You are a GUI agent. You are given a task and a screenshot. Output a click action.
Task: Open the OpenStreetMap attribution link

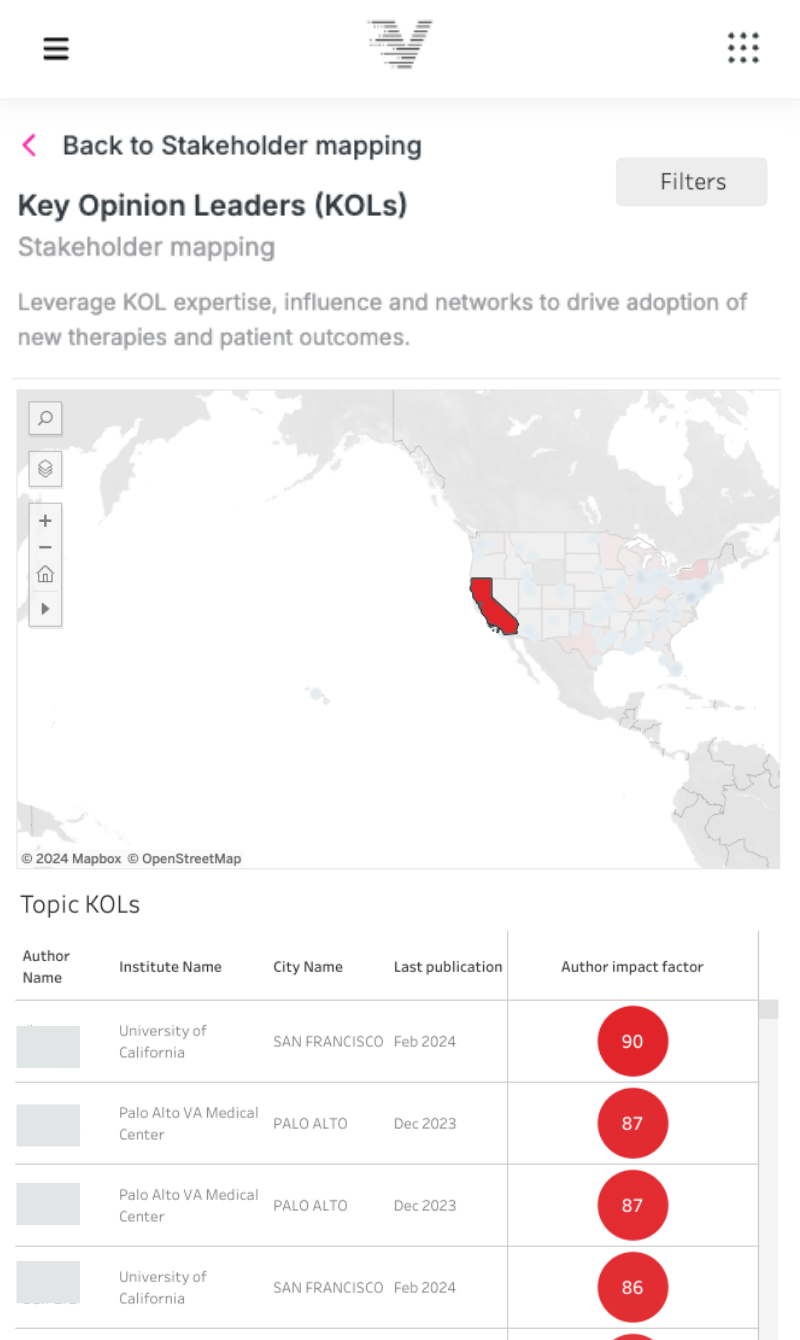[x=191, y=859]
